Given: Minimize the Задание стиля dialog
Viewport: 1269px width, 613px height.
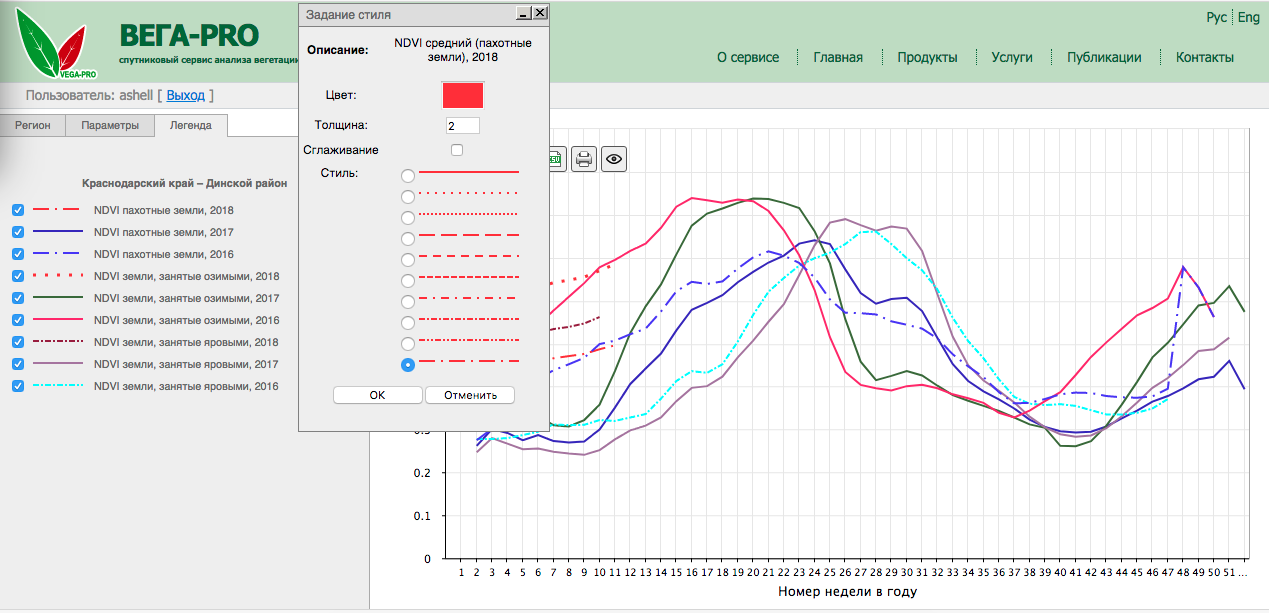Looking at the screenshot, I should (522, 13).
